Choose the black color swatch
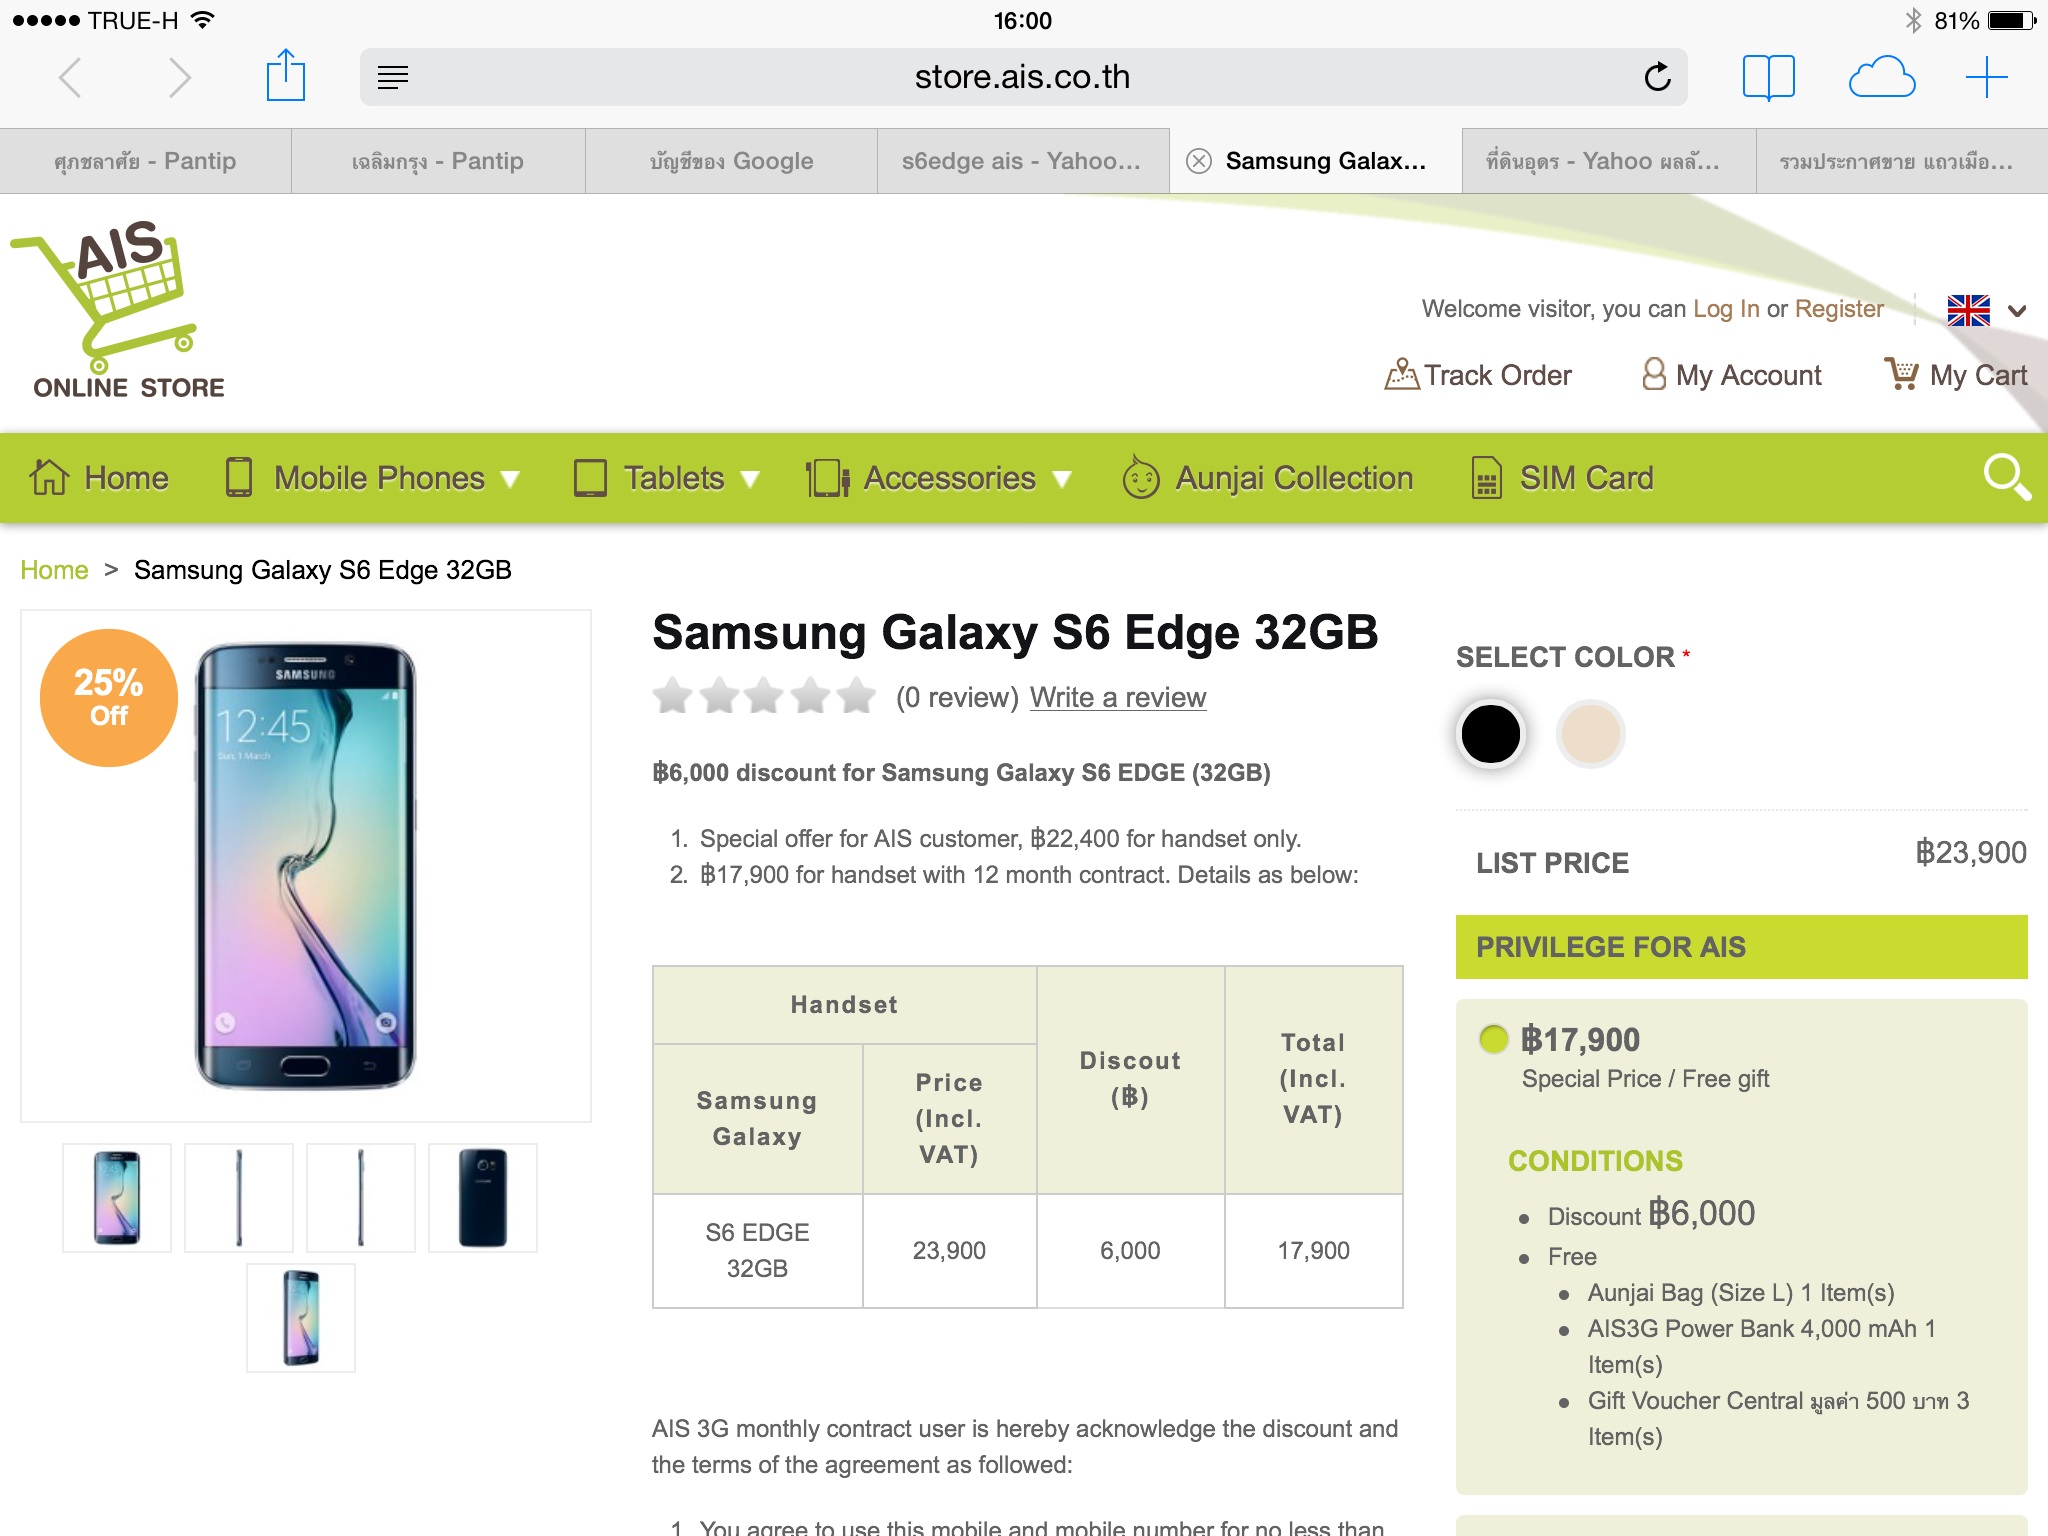Image resolution: width=2048 pixels, height=1536 pixels. 1490,734
